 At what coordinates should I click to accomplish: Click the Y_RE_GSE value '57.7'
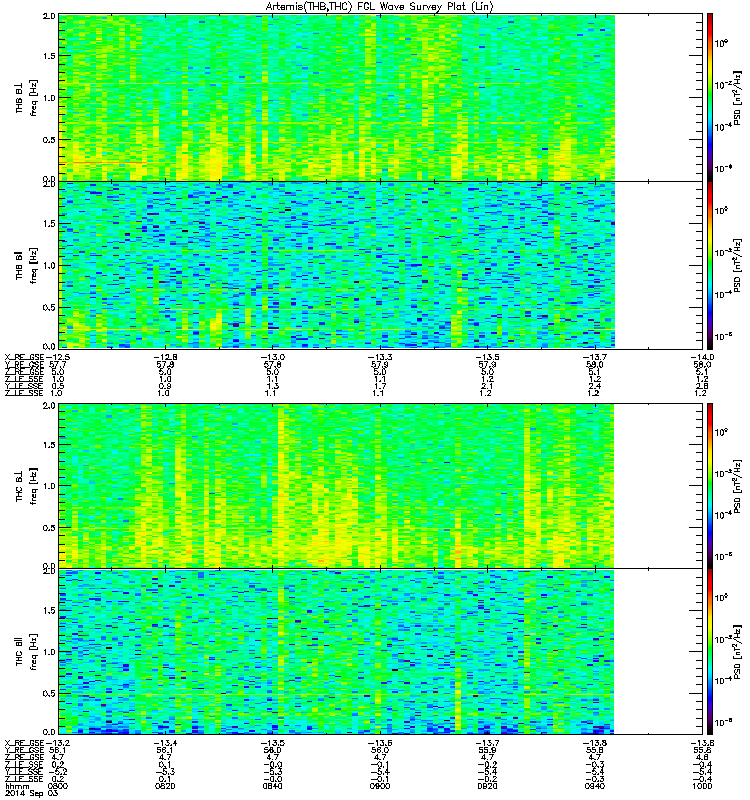point(57,364)
